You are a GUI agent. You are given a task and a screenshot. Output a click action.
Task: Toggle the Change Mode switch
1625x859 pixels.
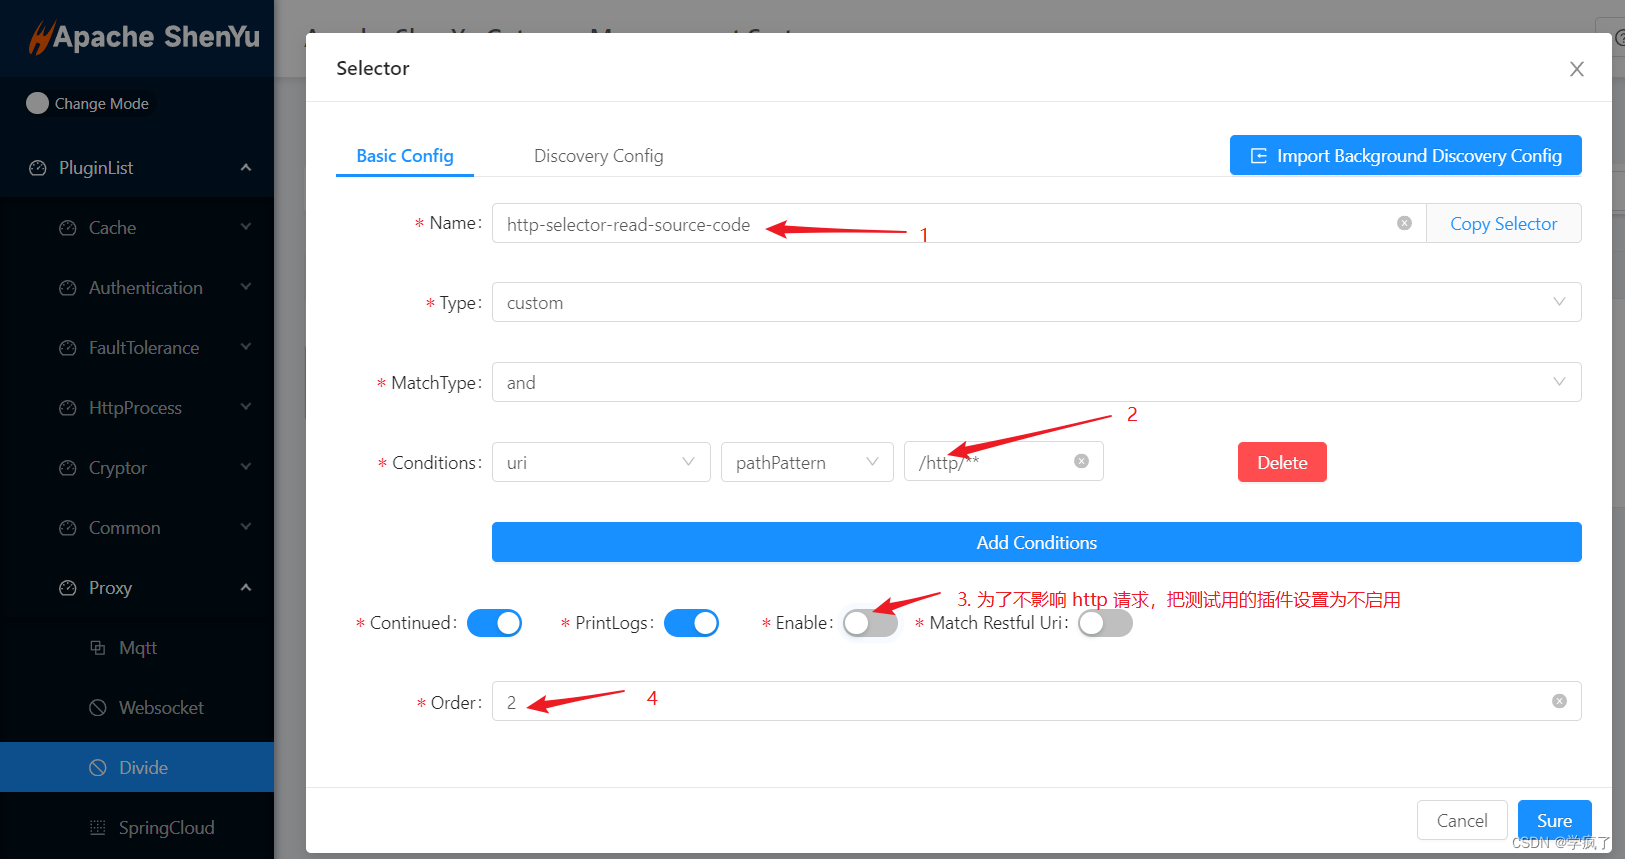38,103
